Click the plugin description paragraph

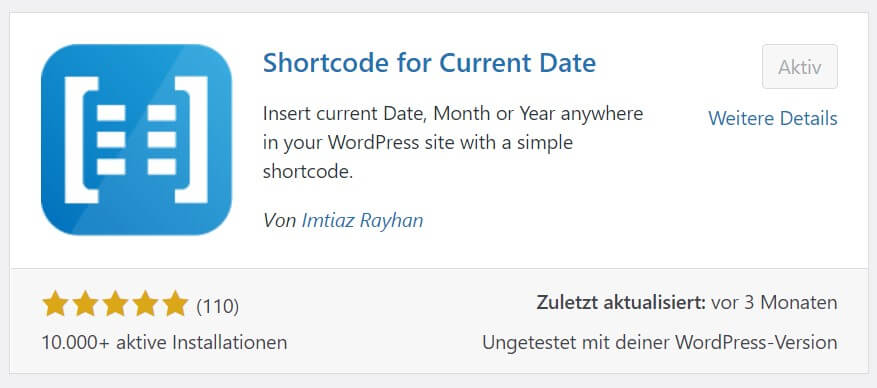(453, 143)
